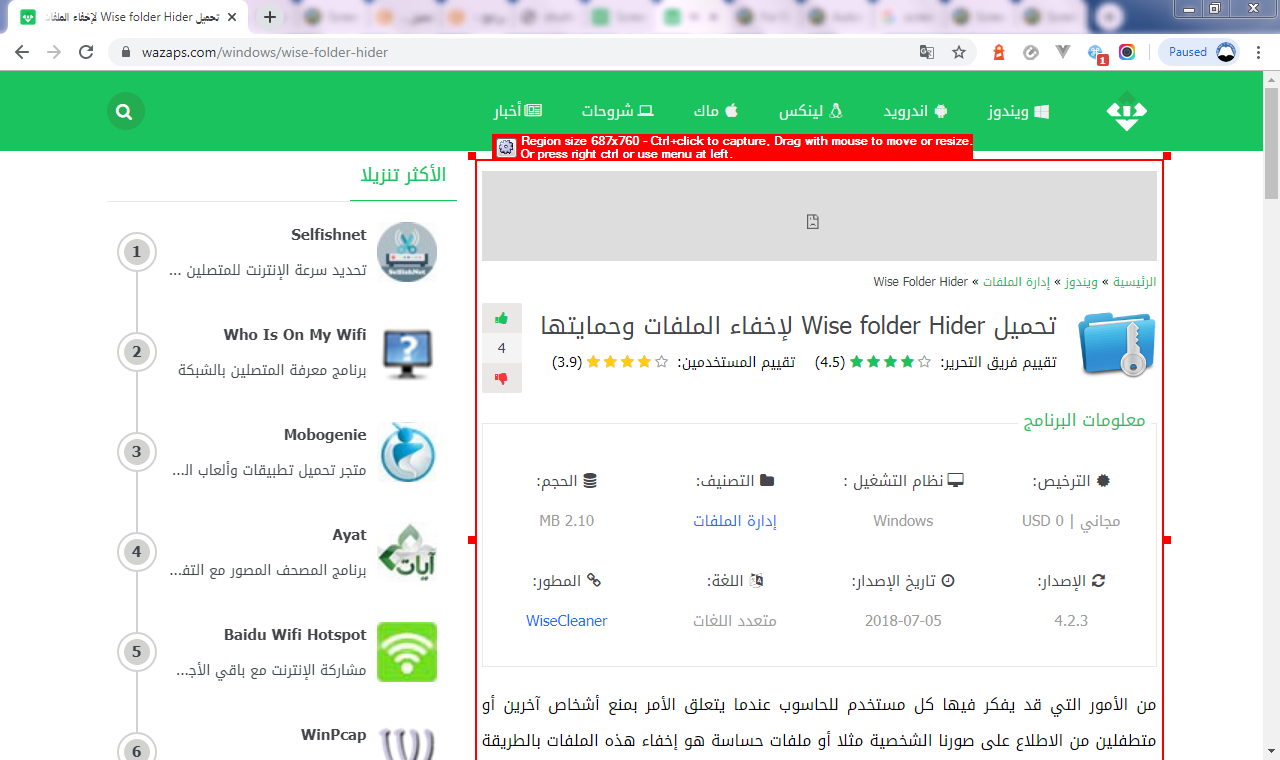Open the Mobogenie title link
Viewport: 1280px width, 760px height.
point(325,435)
